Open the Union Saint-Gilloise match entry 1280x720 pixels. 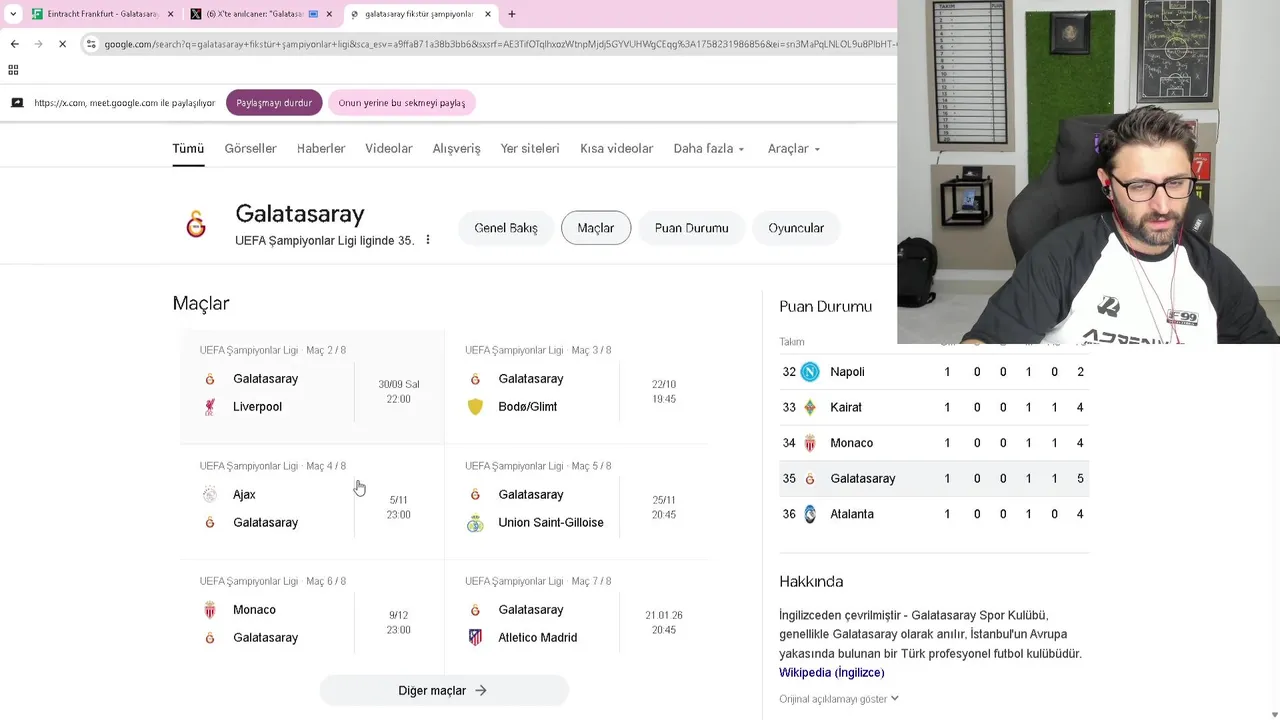click(x=577, y=502)
